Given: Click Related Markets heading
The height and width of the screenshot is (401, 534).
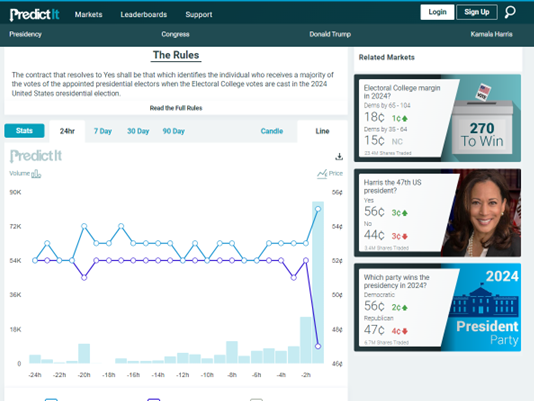Looking at the screenshot, I should pyautogui.click(x=387, y=57).
